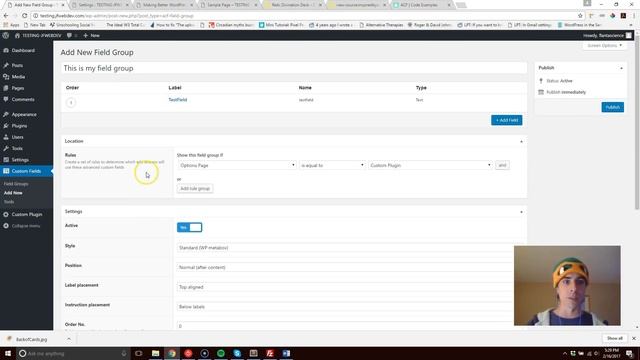
Task: Click the Add rule group button
Action: point(195,189)
